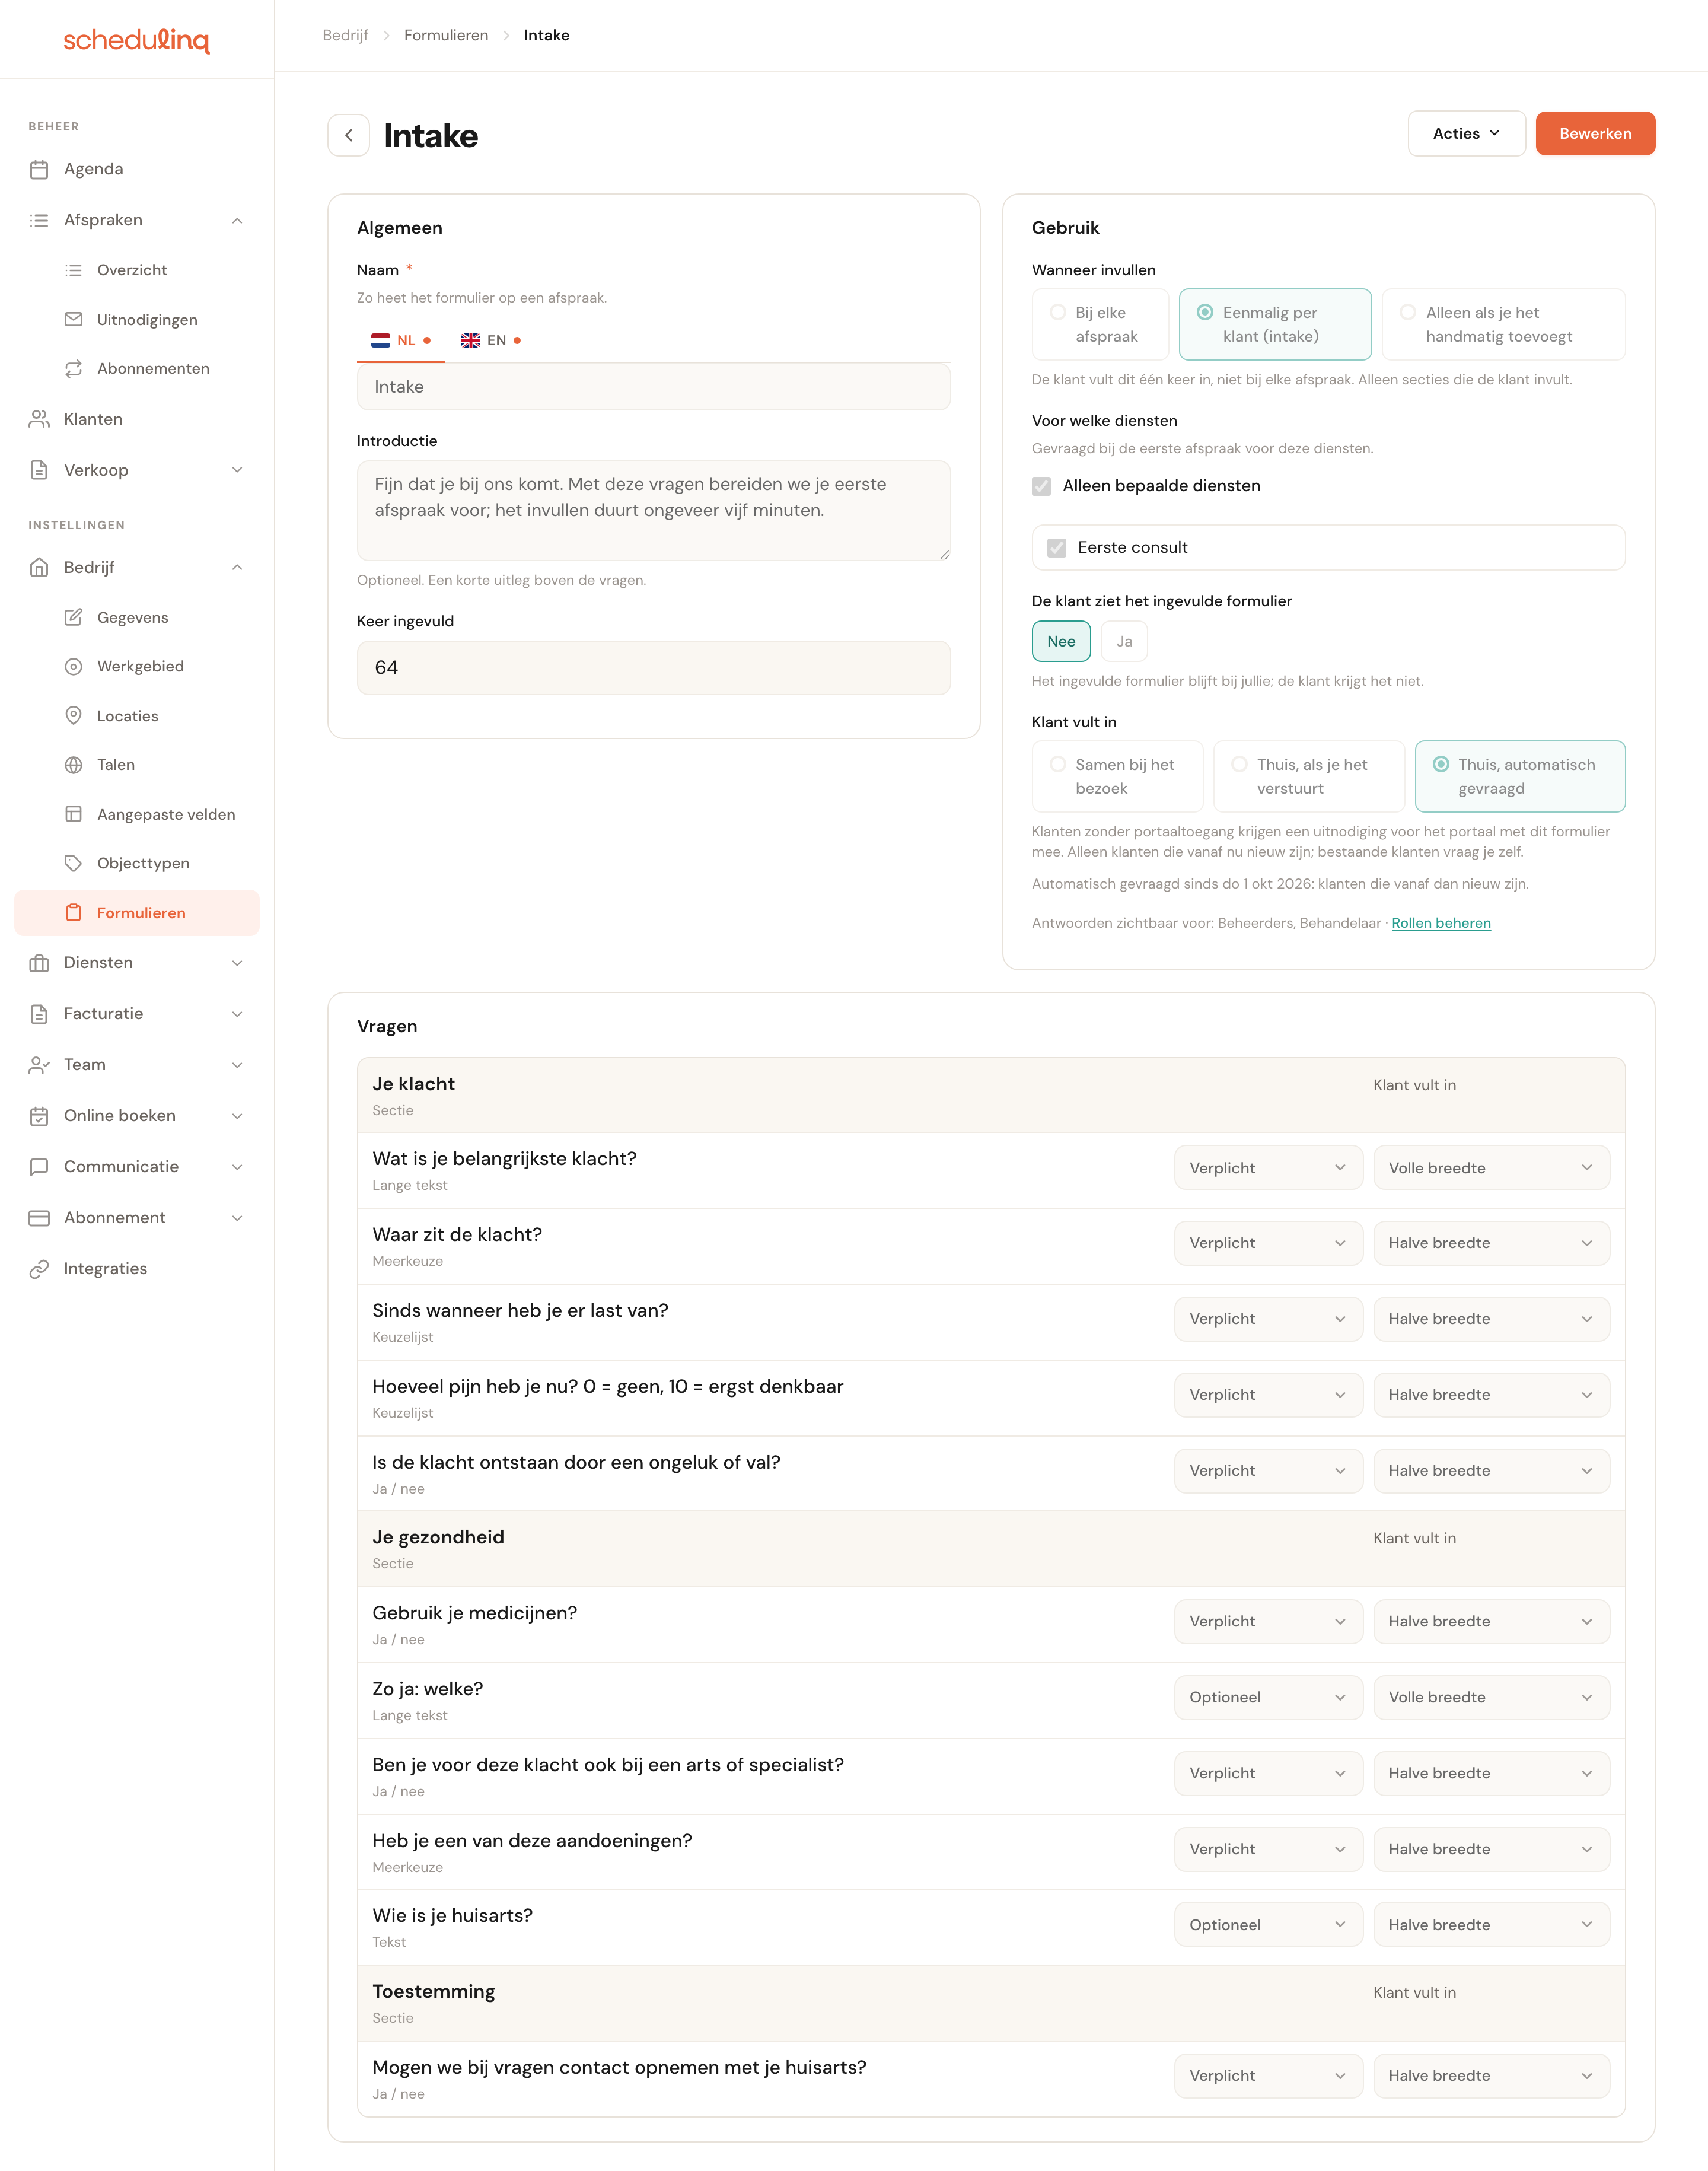This screenshot has height=2171, width=1708.
Task: Click the Communicatie speech bubble icon
Action: point(39,1167)
